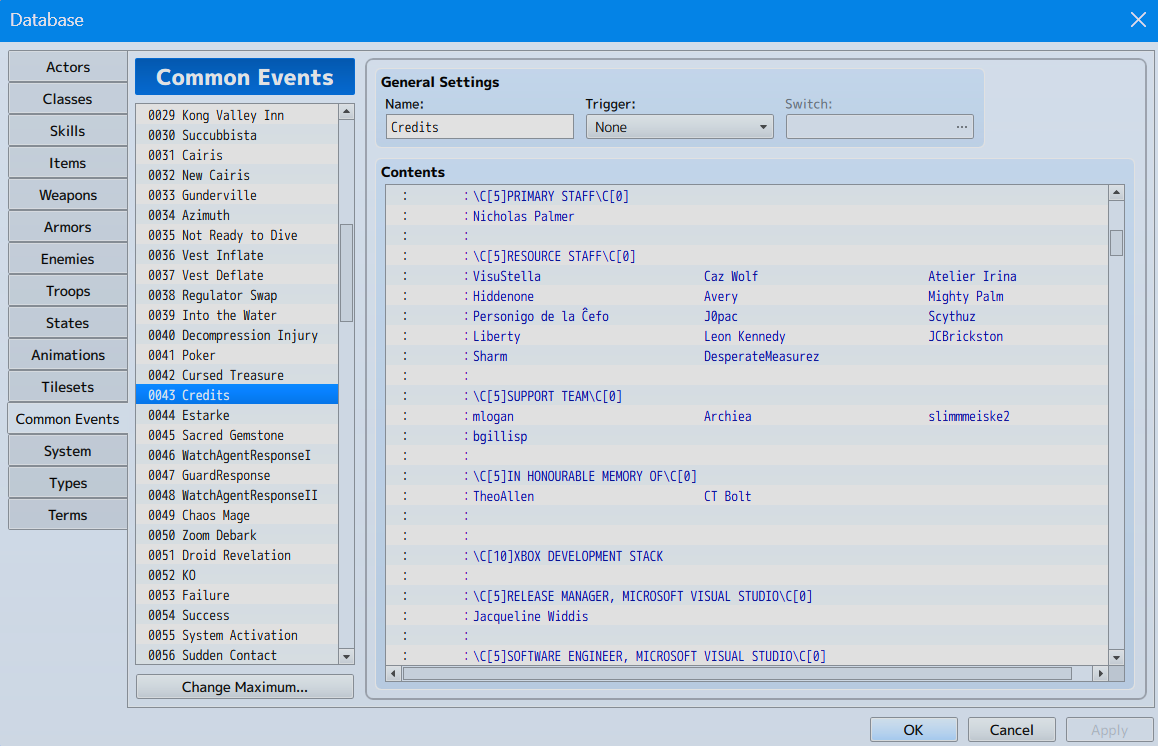Select event 0044 Estarke
The width and height of the screenshot is (1158, 746).
(237, 415)
